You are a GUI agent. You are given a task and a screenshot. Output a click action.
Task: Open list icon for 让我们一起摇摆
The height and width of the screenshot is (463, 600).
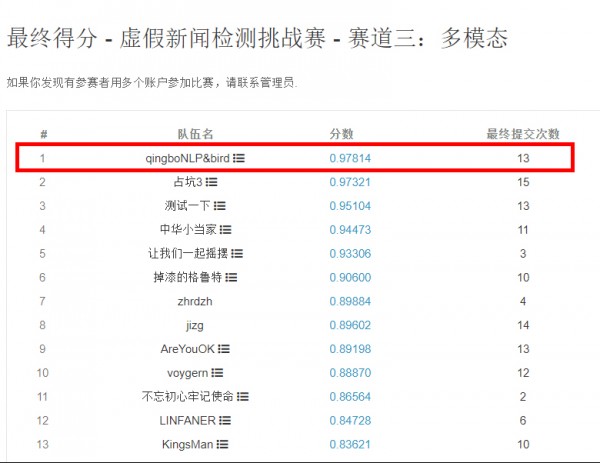237,253
